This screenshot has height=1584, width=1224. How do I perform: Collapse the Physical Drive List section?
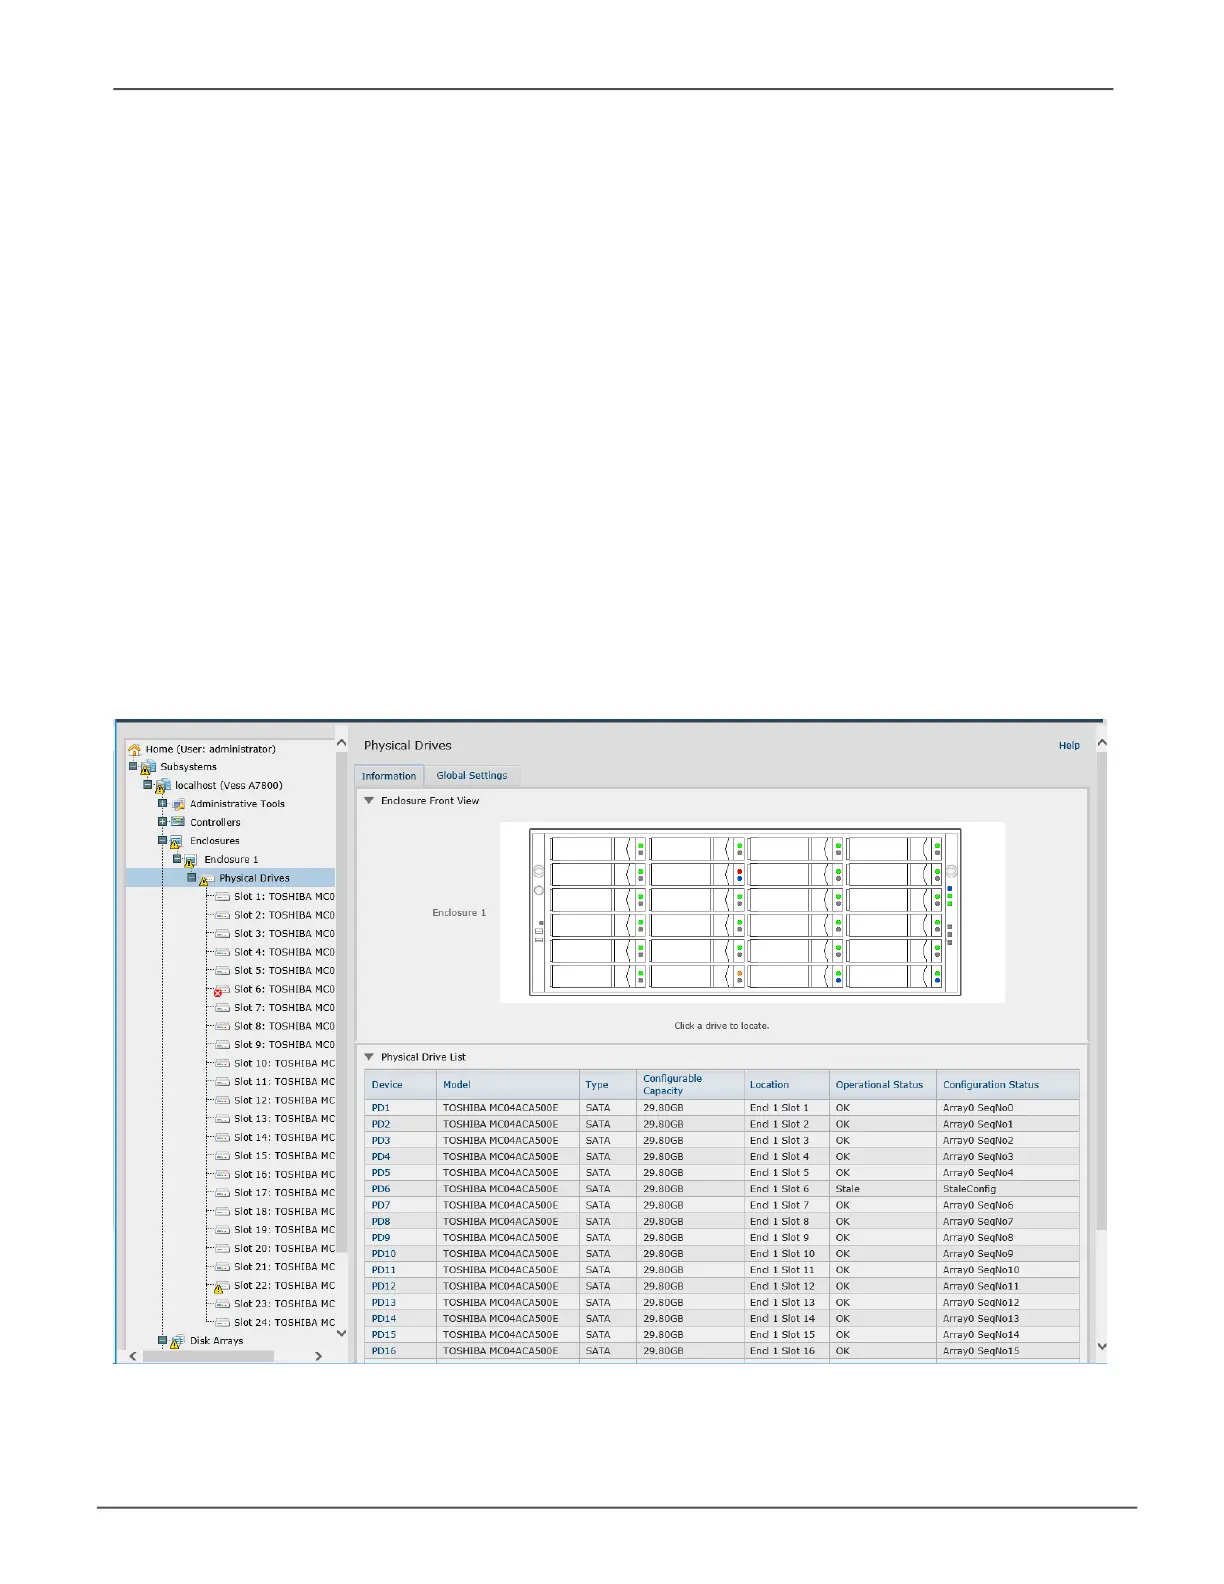tap(369, 1057)
